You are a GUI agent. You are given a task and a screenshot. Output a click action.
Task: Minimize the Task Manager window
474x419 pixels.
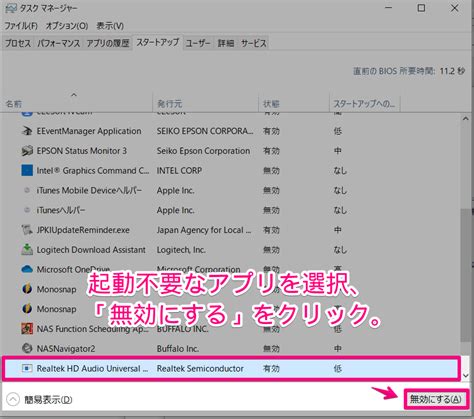click(388, 8)
